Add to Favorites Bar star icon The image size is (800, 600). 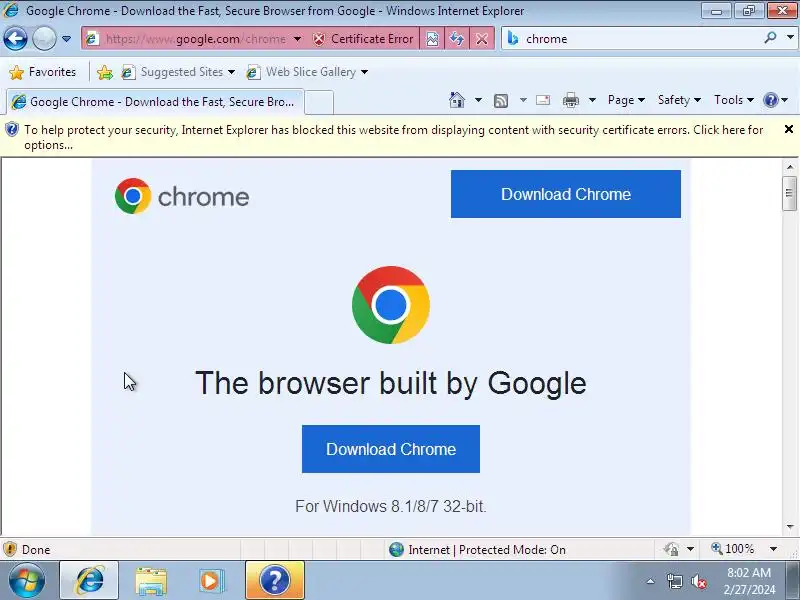[x=105, y=72]
